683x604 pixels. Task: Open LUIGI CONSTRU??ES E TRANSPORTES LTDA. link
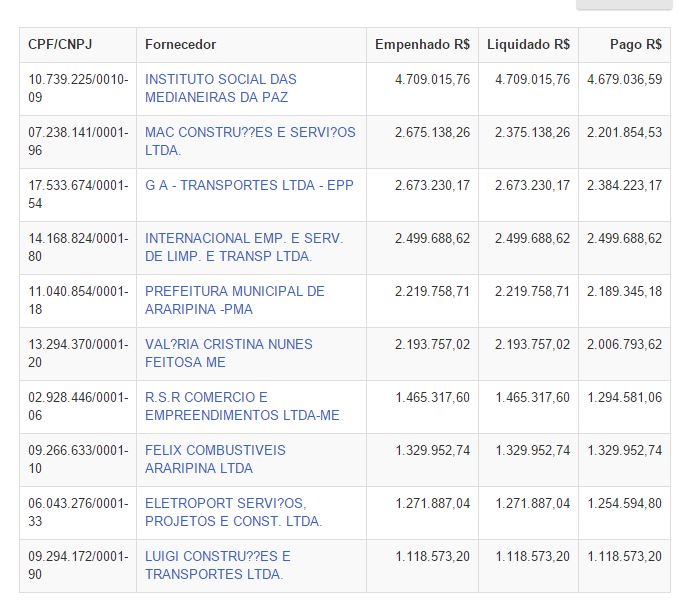(218, 565)
